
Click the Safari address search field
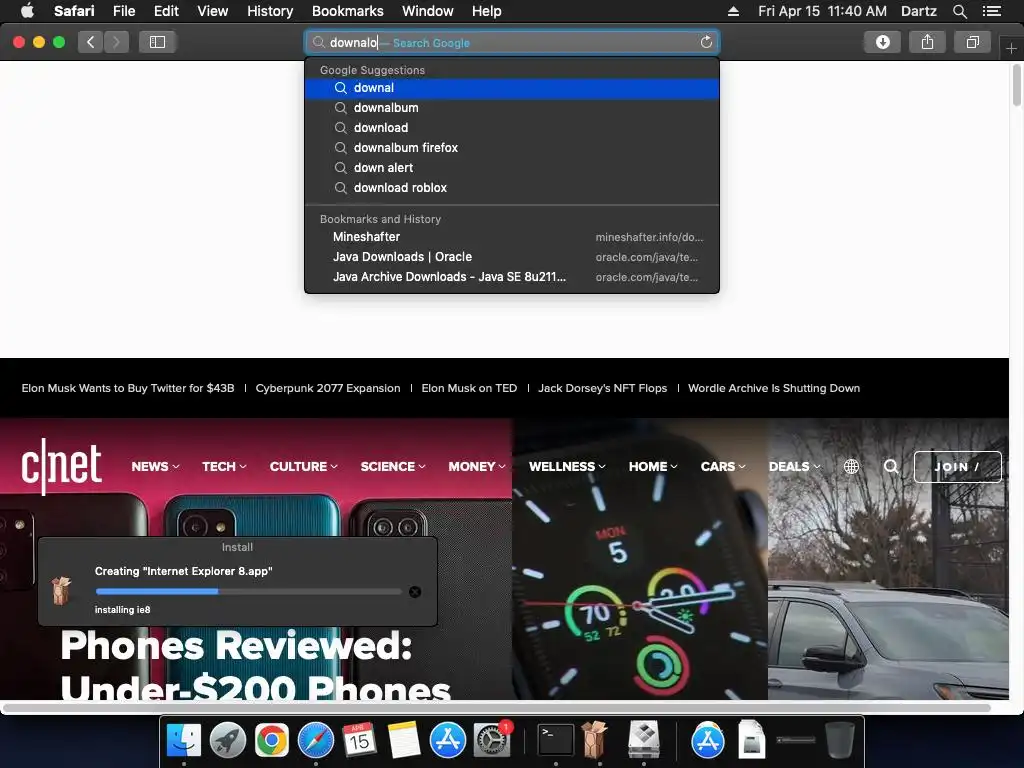(x=512, y=42)
